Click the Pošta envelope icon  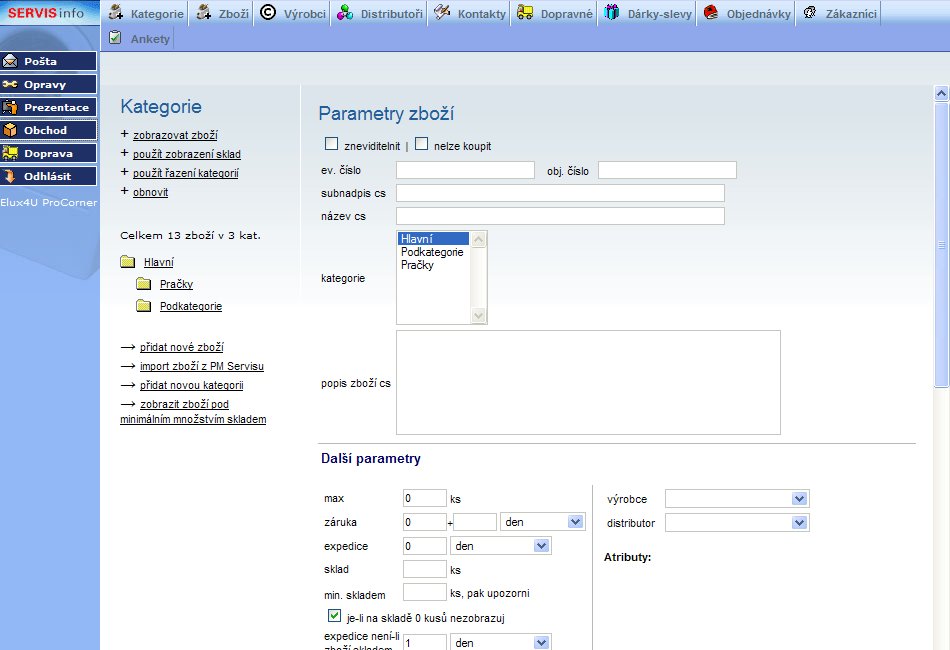point(10,61)
